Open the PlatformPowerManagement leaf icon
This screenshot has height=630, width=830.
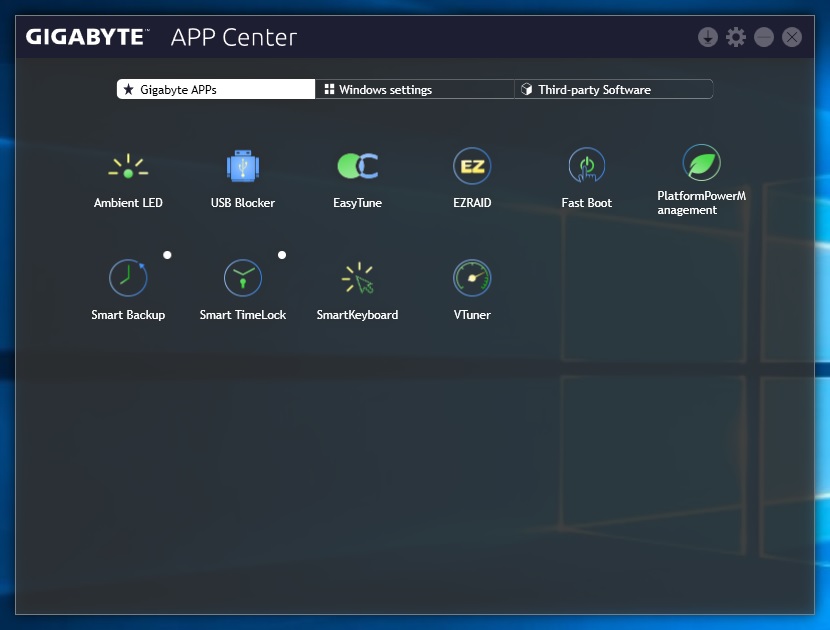[x=701, y=163]
